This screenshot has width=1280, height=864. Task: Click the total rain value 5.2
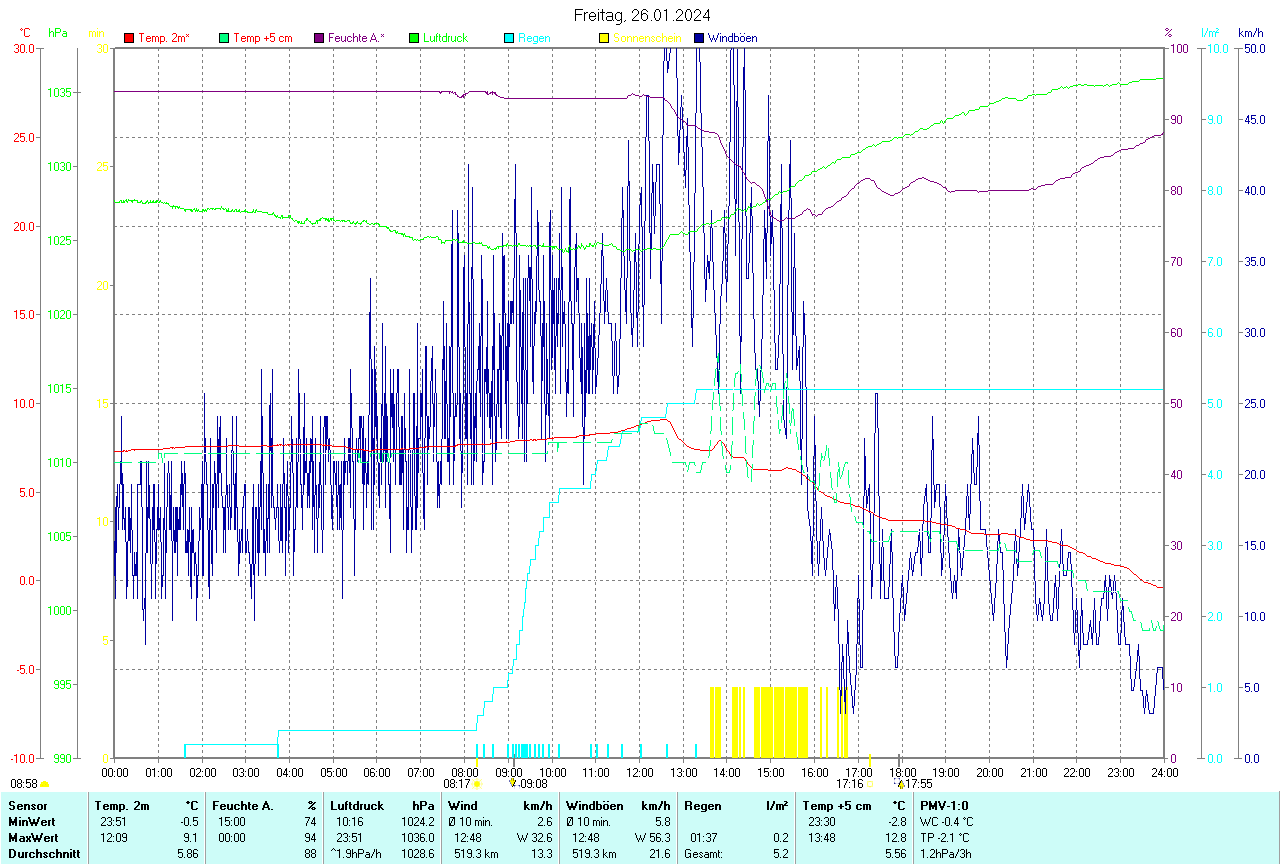click(780, 854)
